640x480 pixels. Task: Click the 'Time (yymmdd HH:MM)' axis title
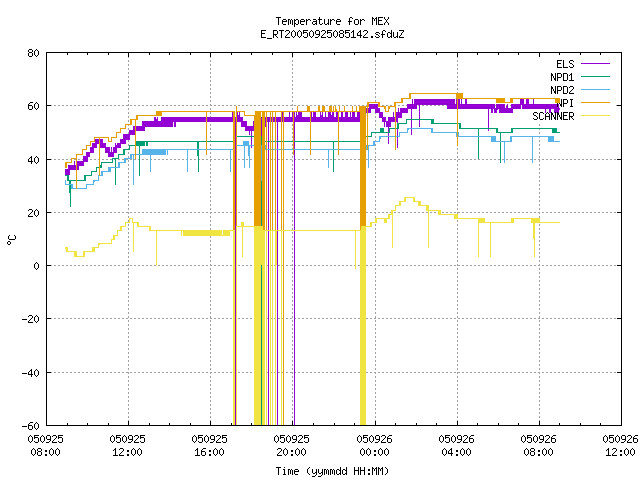(332, 471)
